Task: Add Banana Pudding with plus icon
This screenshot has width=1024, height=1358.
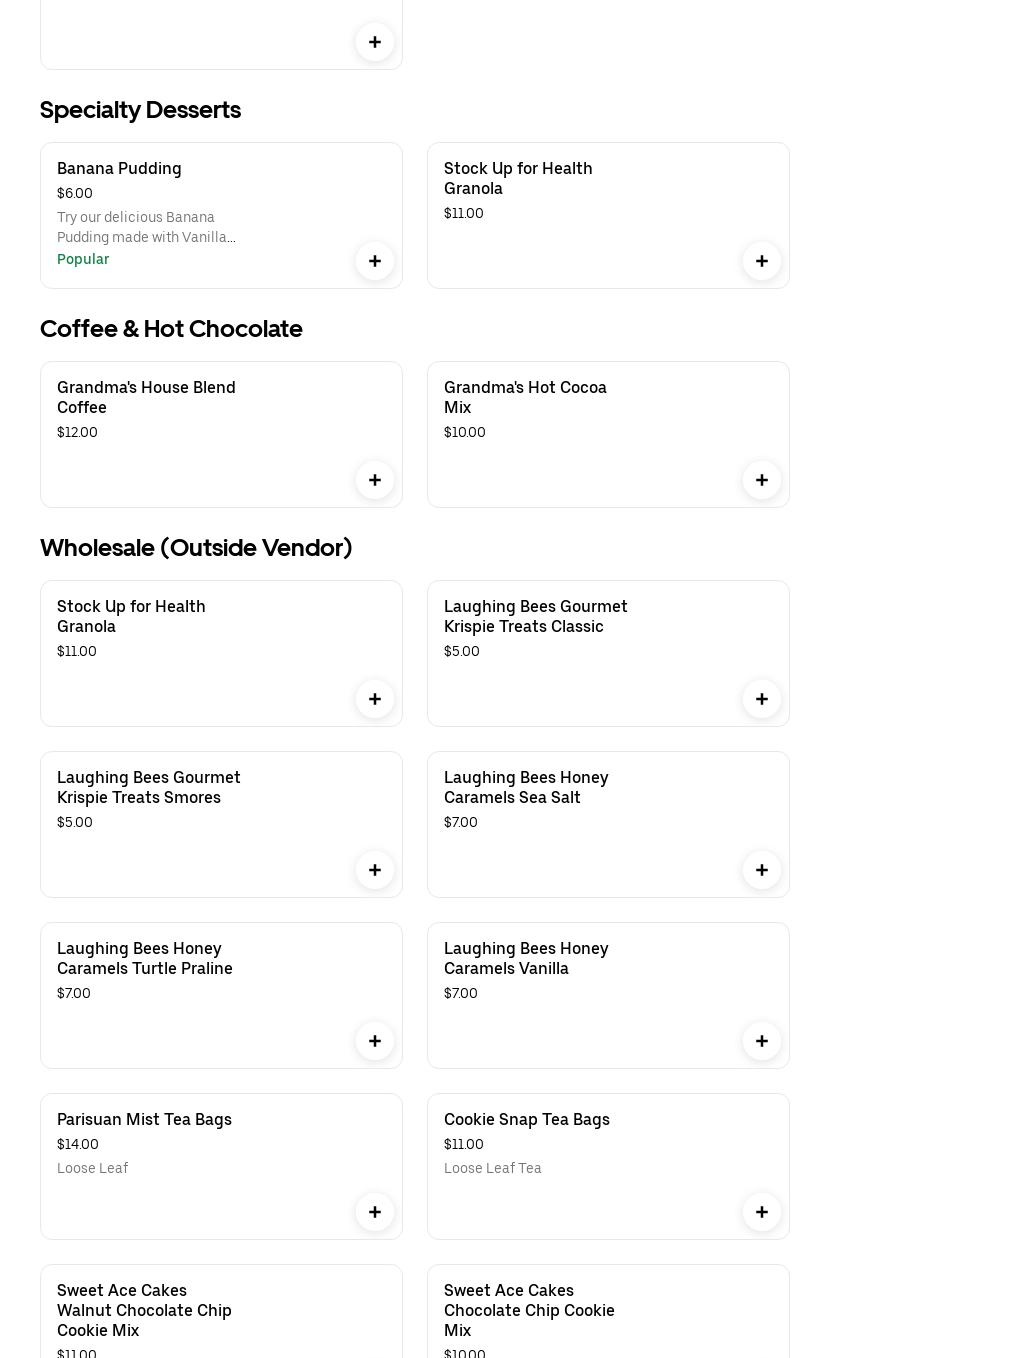Action: click(375, 261)
